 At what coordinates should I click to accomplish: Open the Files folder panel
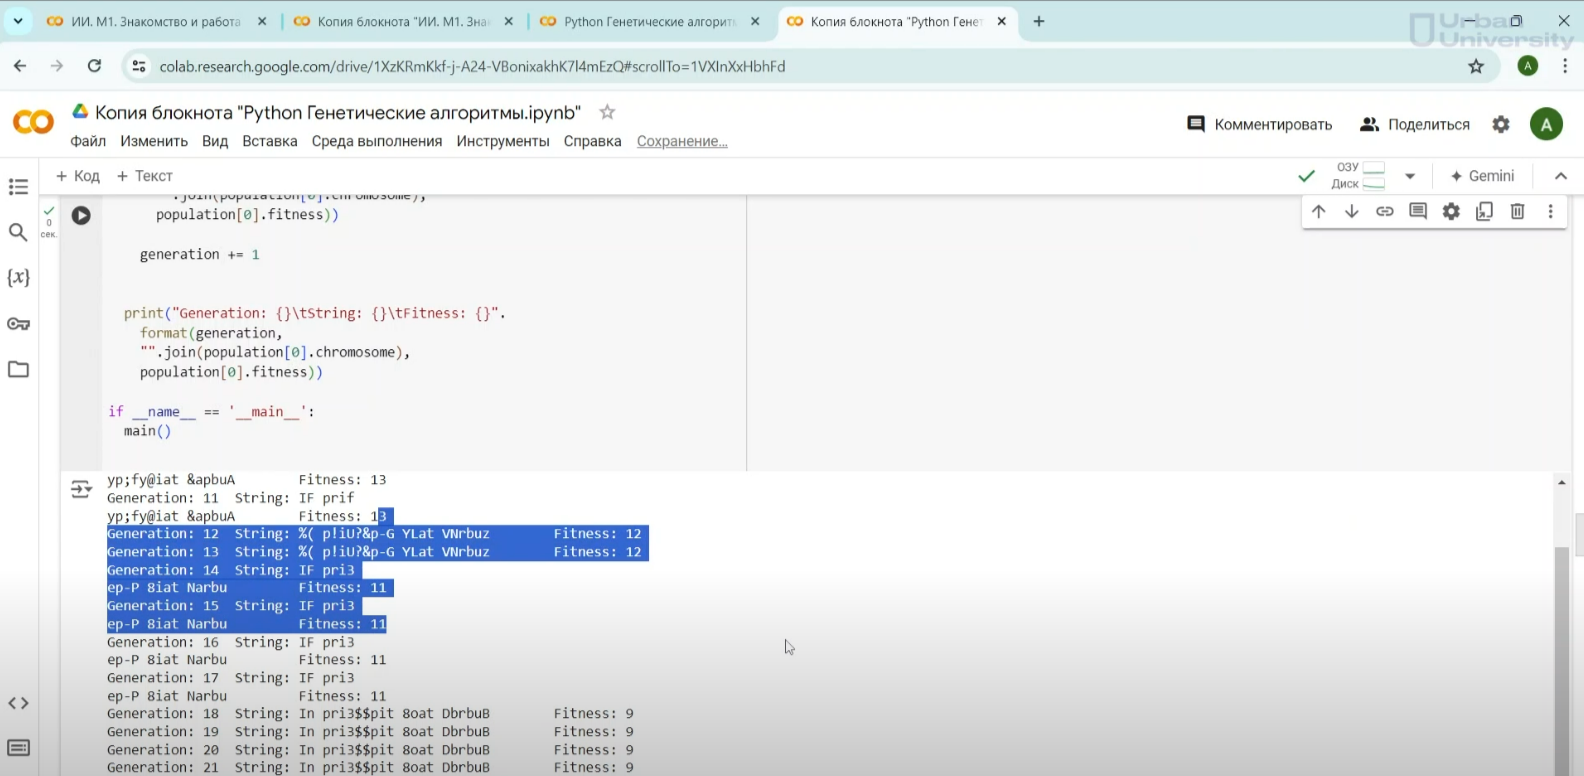(x=18, y=370)
